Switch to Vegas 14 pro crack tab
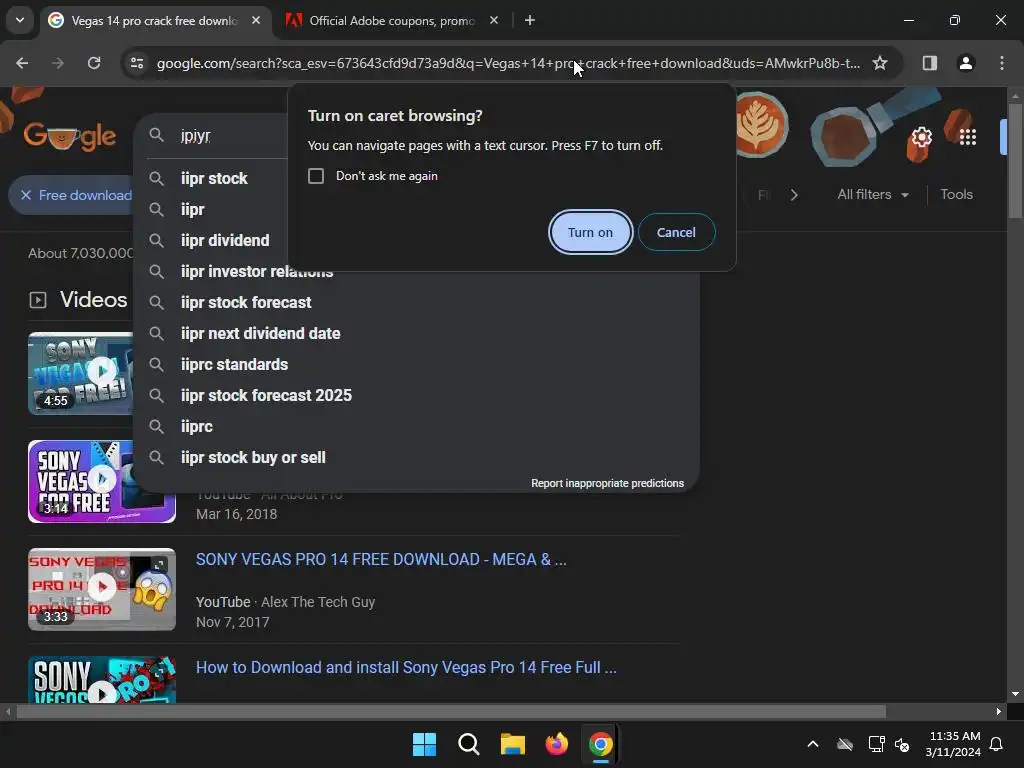This screenshot has height=768, width=1024. pyautogui.click(x=153, y=20)
